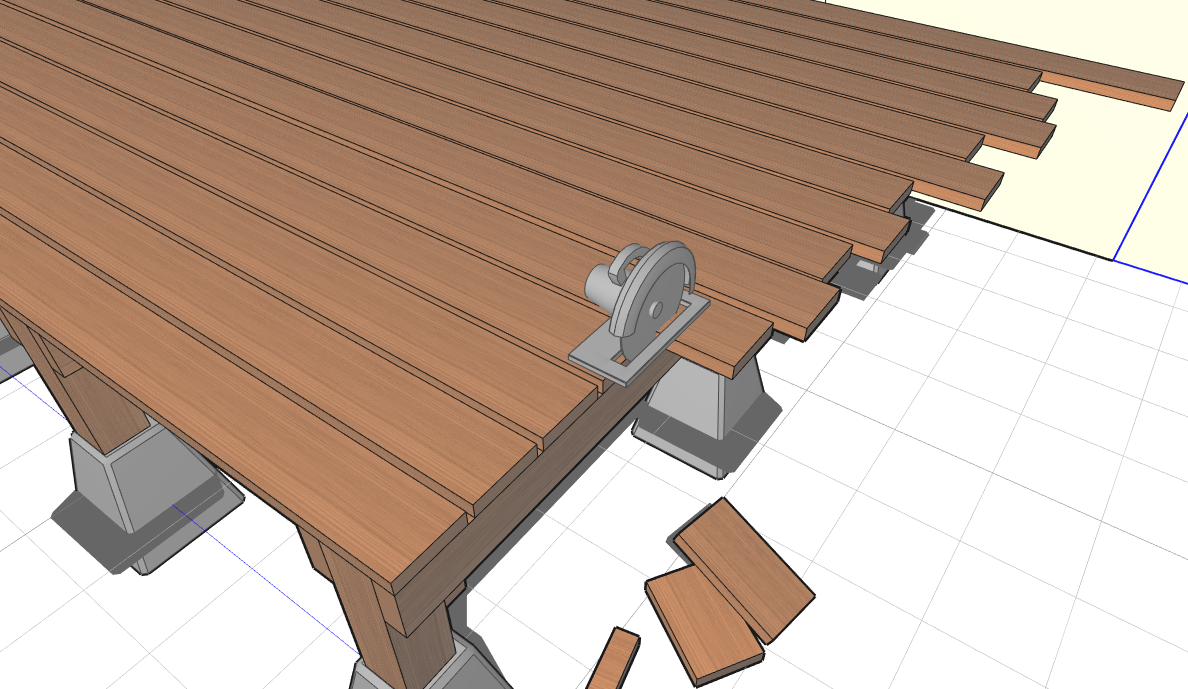This screenshot has height=689, width=1188.
Task: Select the medium cut-off board scrap on ground
Action: coord(703,625)
